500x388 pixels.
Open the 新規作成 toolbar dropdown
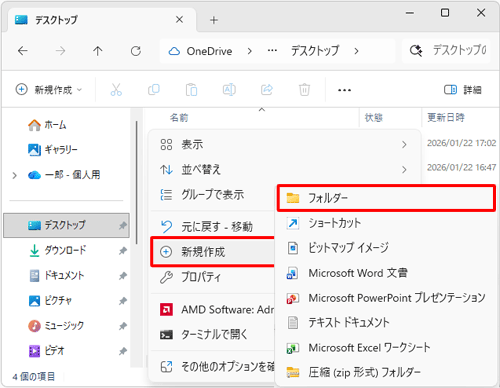pyautogui.click(x=49, y=90)
